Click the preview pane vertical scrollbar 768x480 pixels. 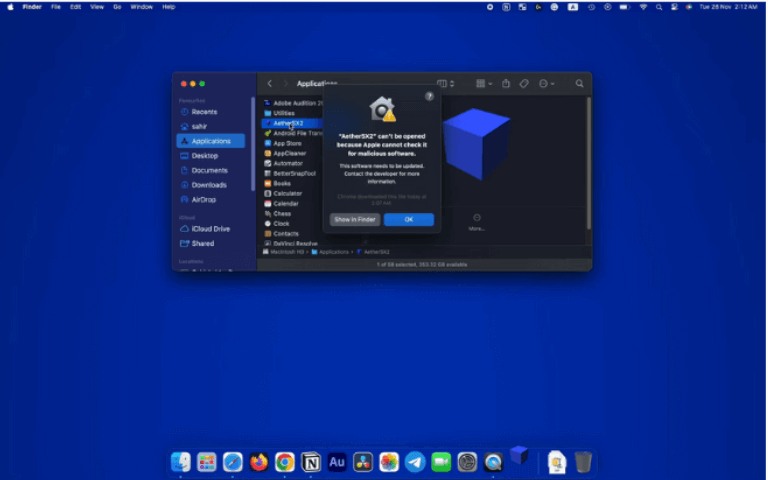click(x=588, y=163)
